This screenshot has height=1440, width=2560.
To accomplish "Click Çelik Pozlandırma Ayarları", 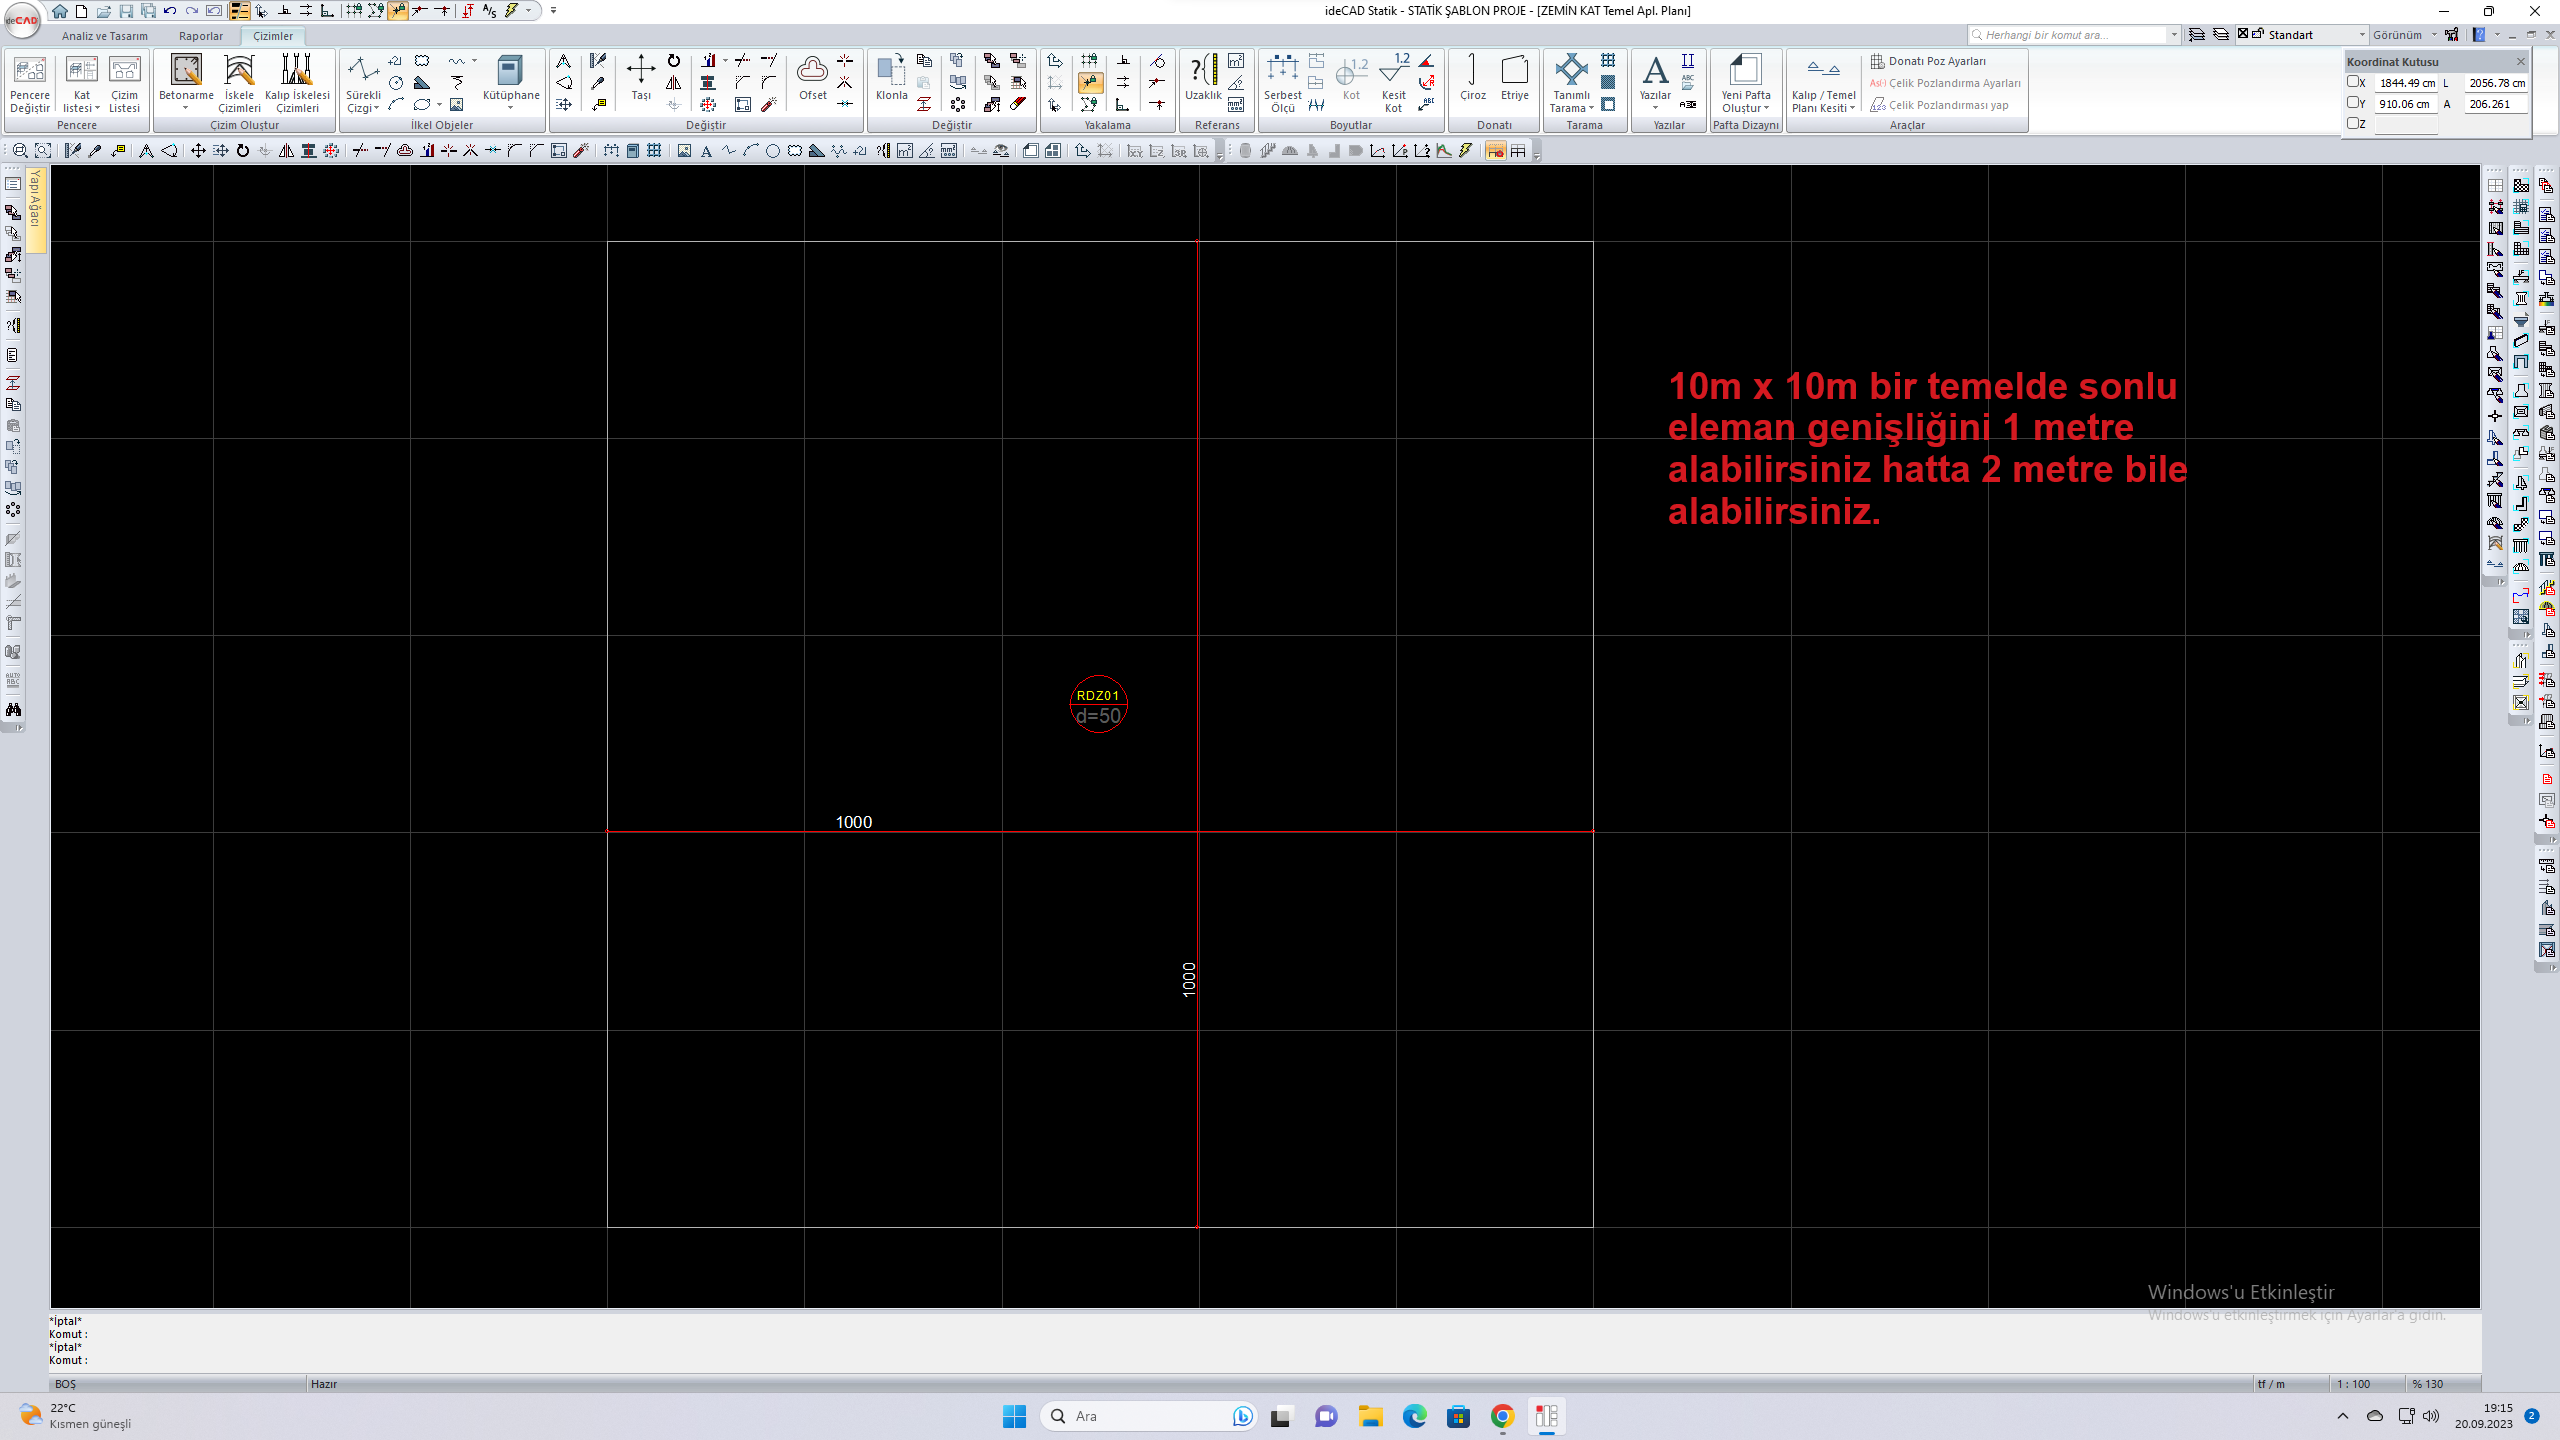I will (1946, 83).
